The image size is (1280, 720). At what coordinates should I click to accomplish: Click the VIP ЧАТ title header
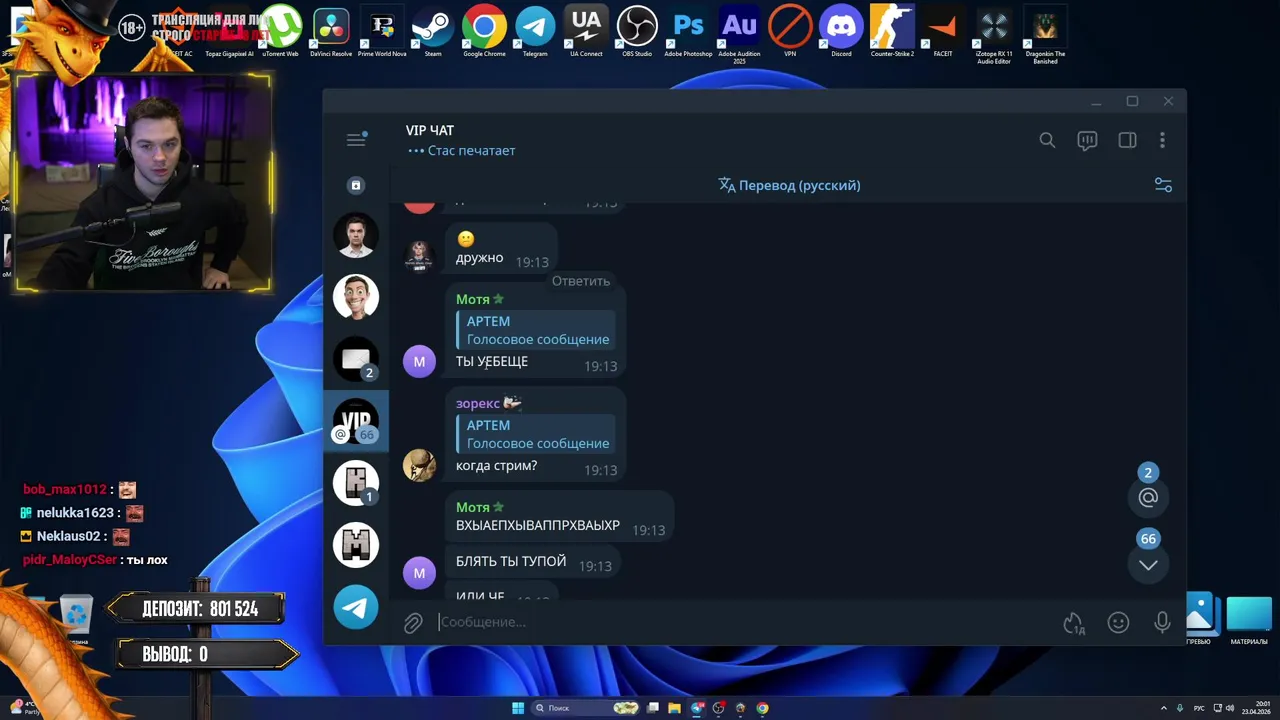[430, 131]
